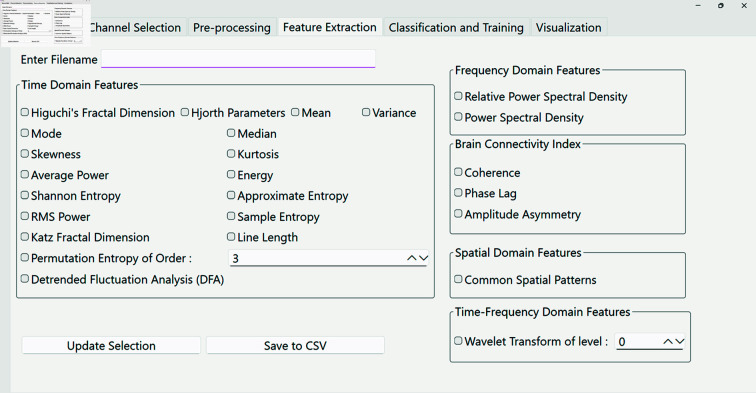This screenshot has width=756, height=393.
Task: Enable Coherence connectivity index
Action: (458, 172)
